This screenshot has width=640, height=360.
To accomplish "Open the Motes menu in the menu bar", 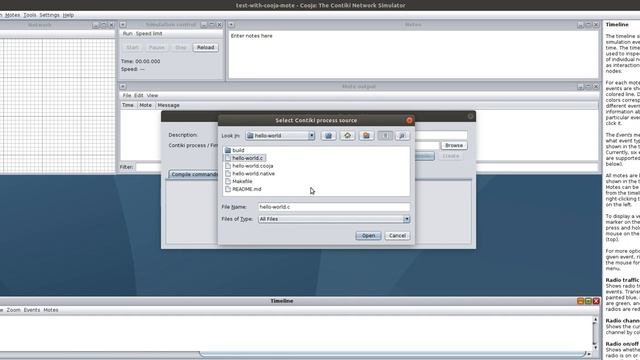I will pos(12,15).
